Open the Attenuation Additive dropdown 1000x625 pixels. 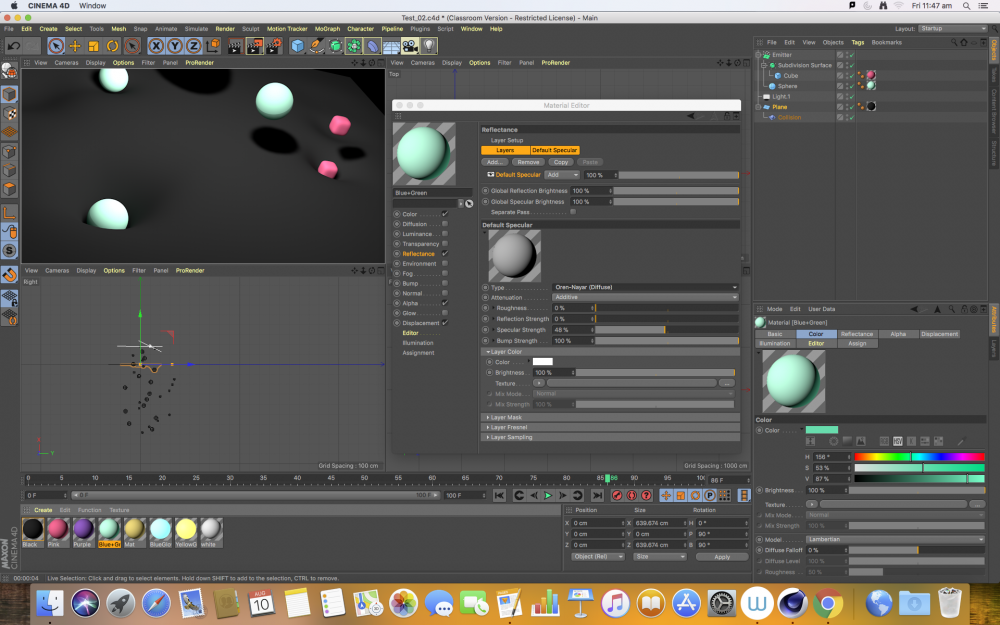(x=645, y=297)
